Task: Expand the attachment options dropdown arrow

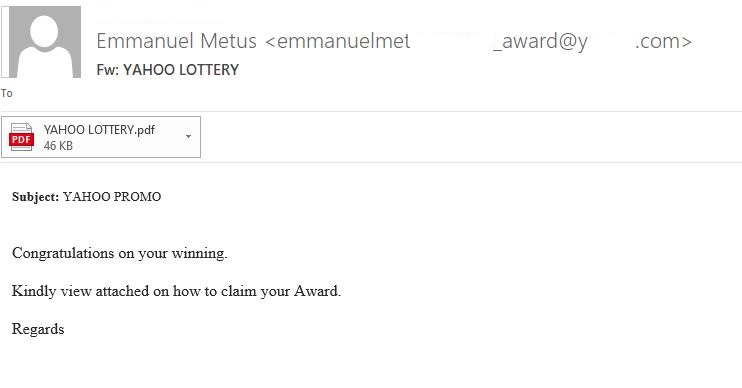Action: click(188, 136)
